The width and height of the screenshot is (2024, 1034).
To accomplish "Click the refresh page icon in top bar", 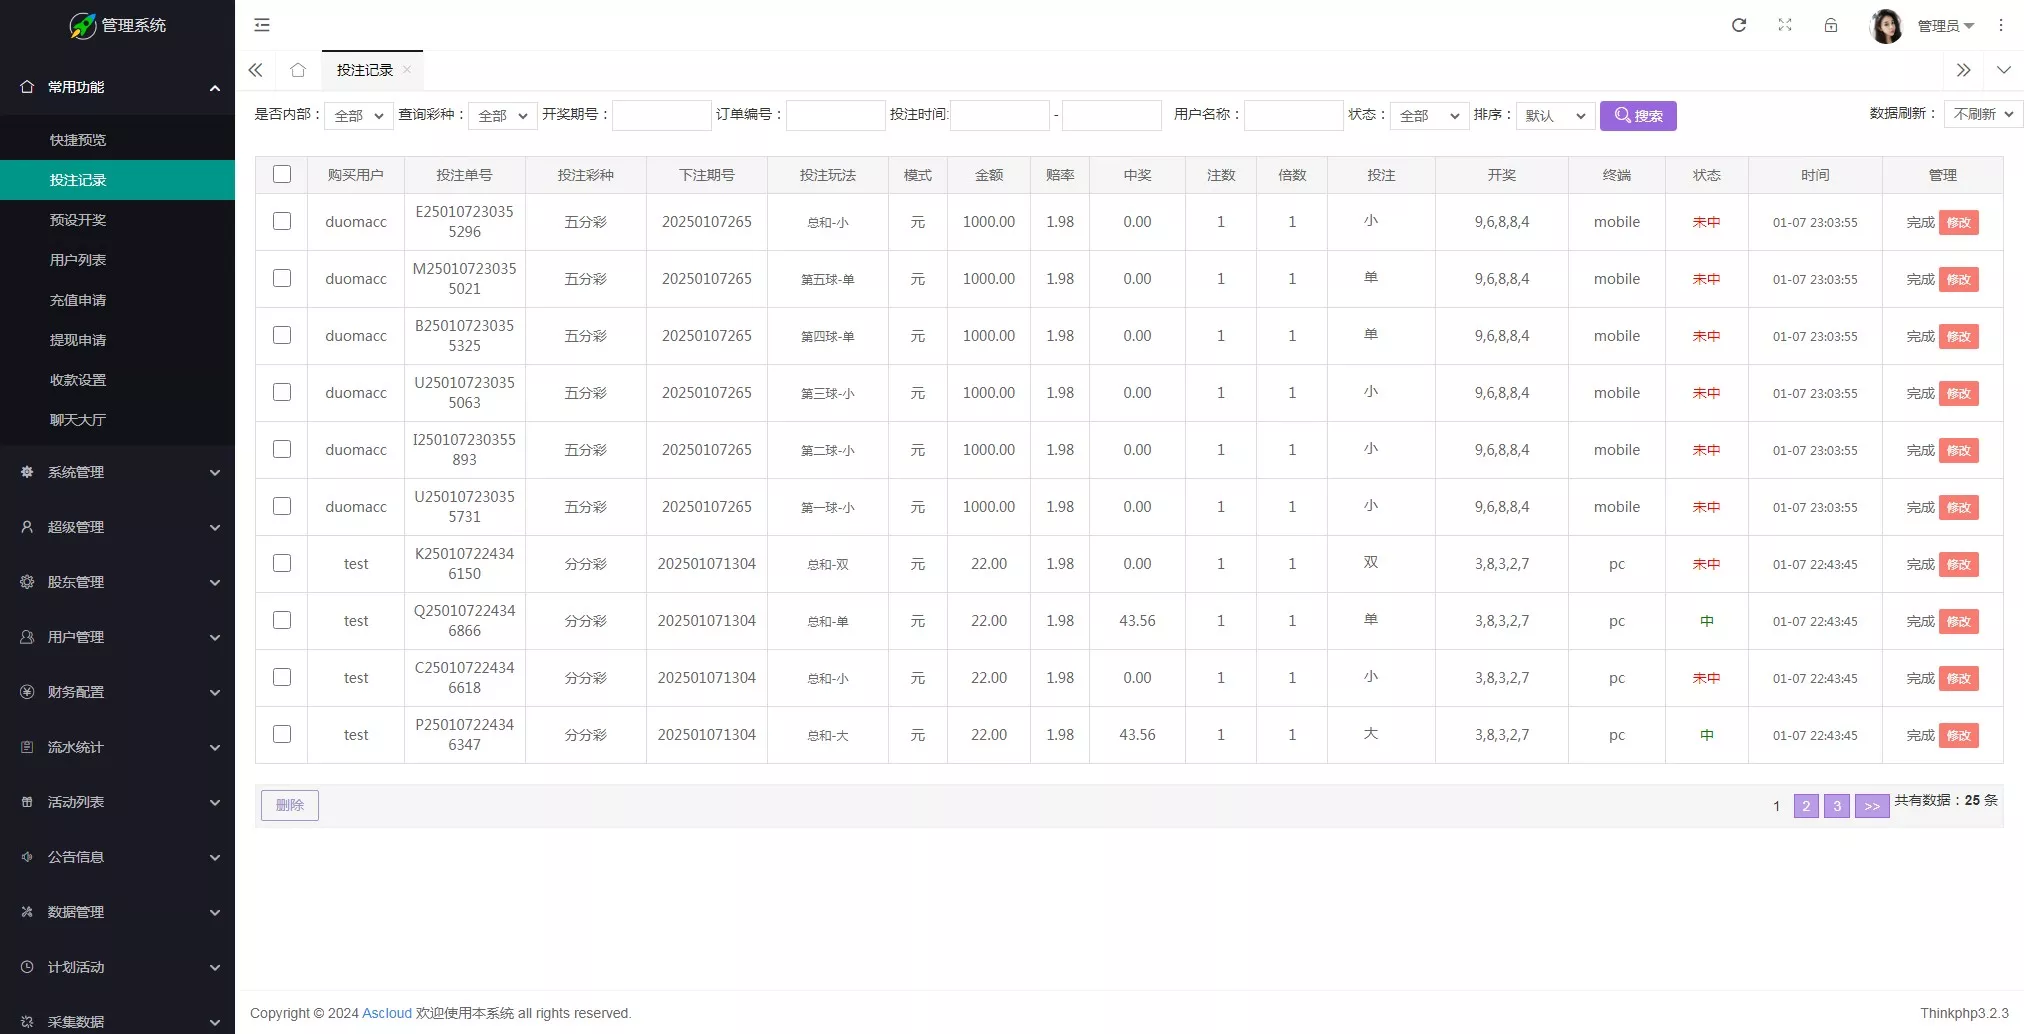I will click(x=1739, y=25).
